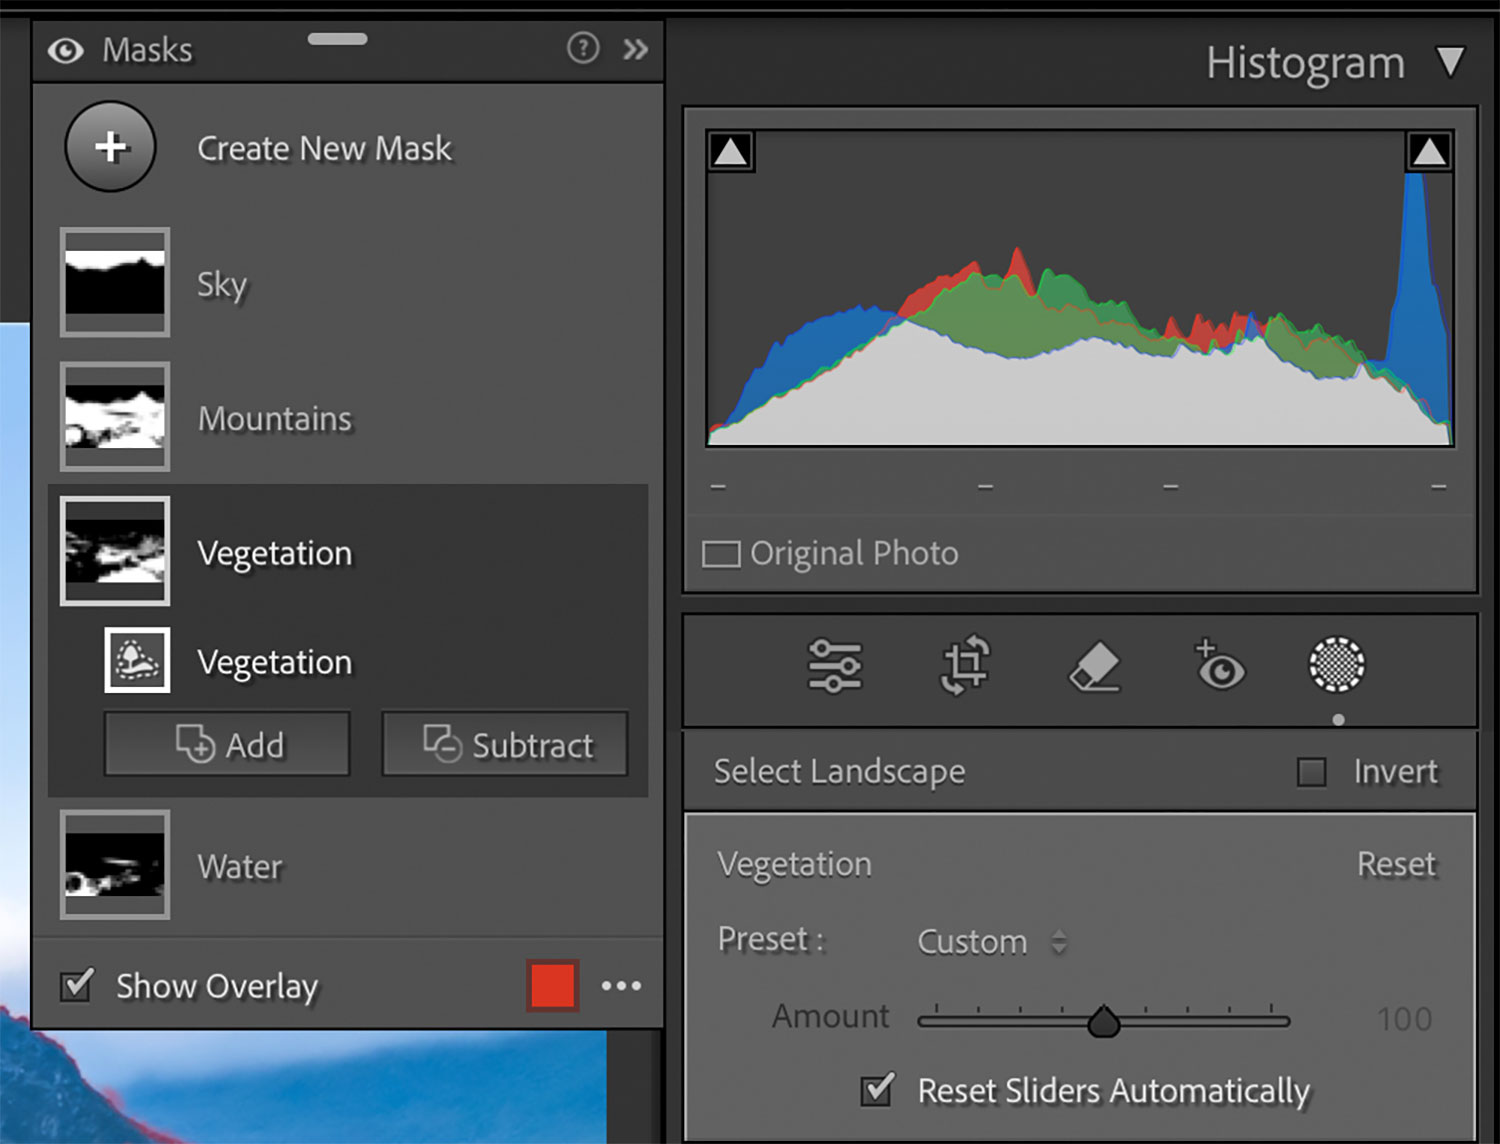This screenshot has width=1500, height=1144.
Task: Collapse the Histogram panel triangle
Action: 1451,62
